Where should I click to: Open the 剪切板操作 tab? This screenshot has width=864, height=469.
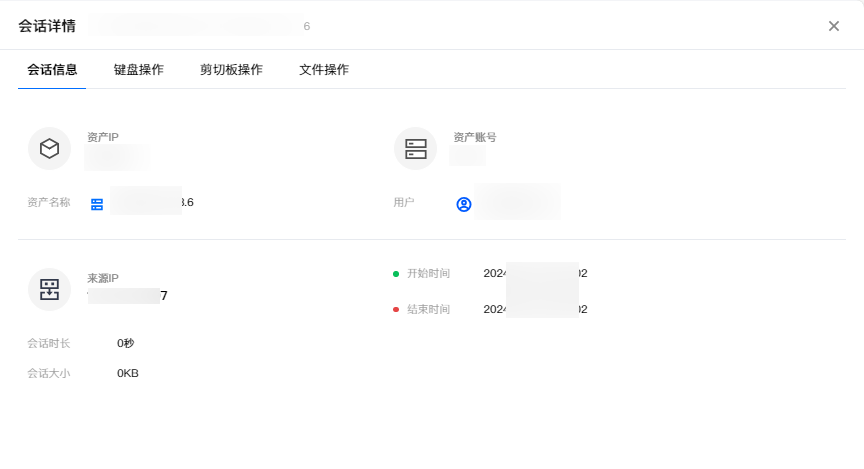coord(231,70)
